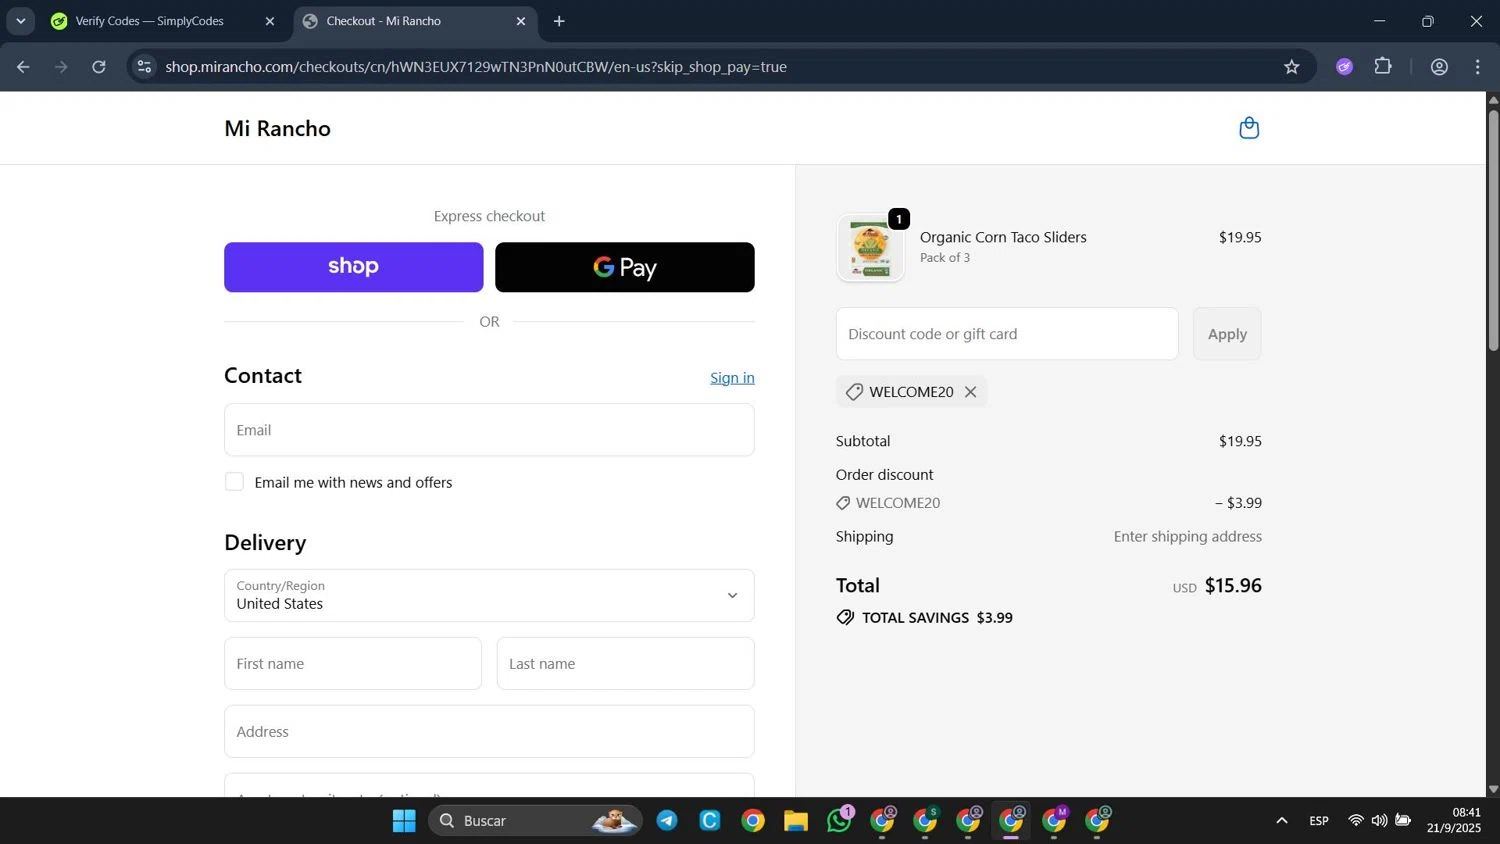Viewport: 1500px width, 844px height.
Task: Open the volume speaker icon
Action: pos(1379,821)
